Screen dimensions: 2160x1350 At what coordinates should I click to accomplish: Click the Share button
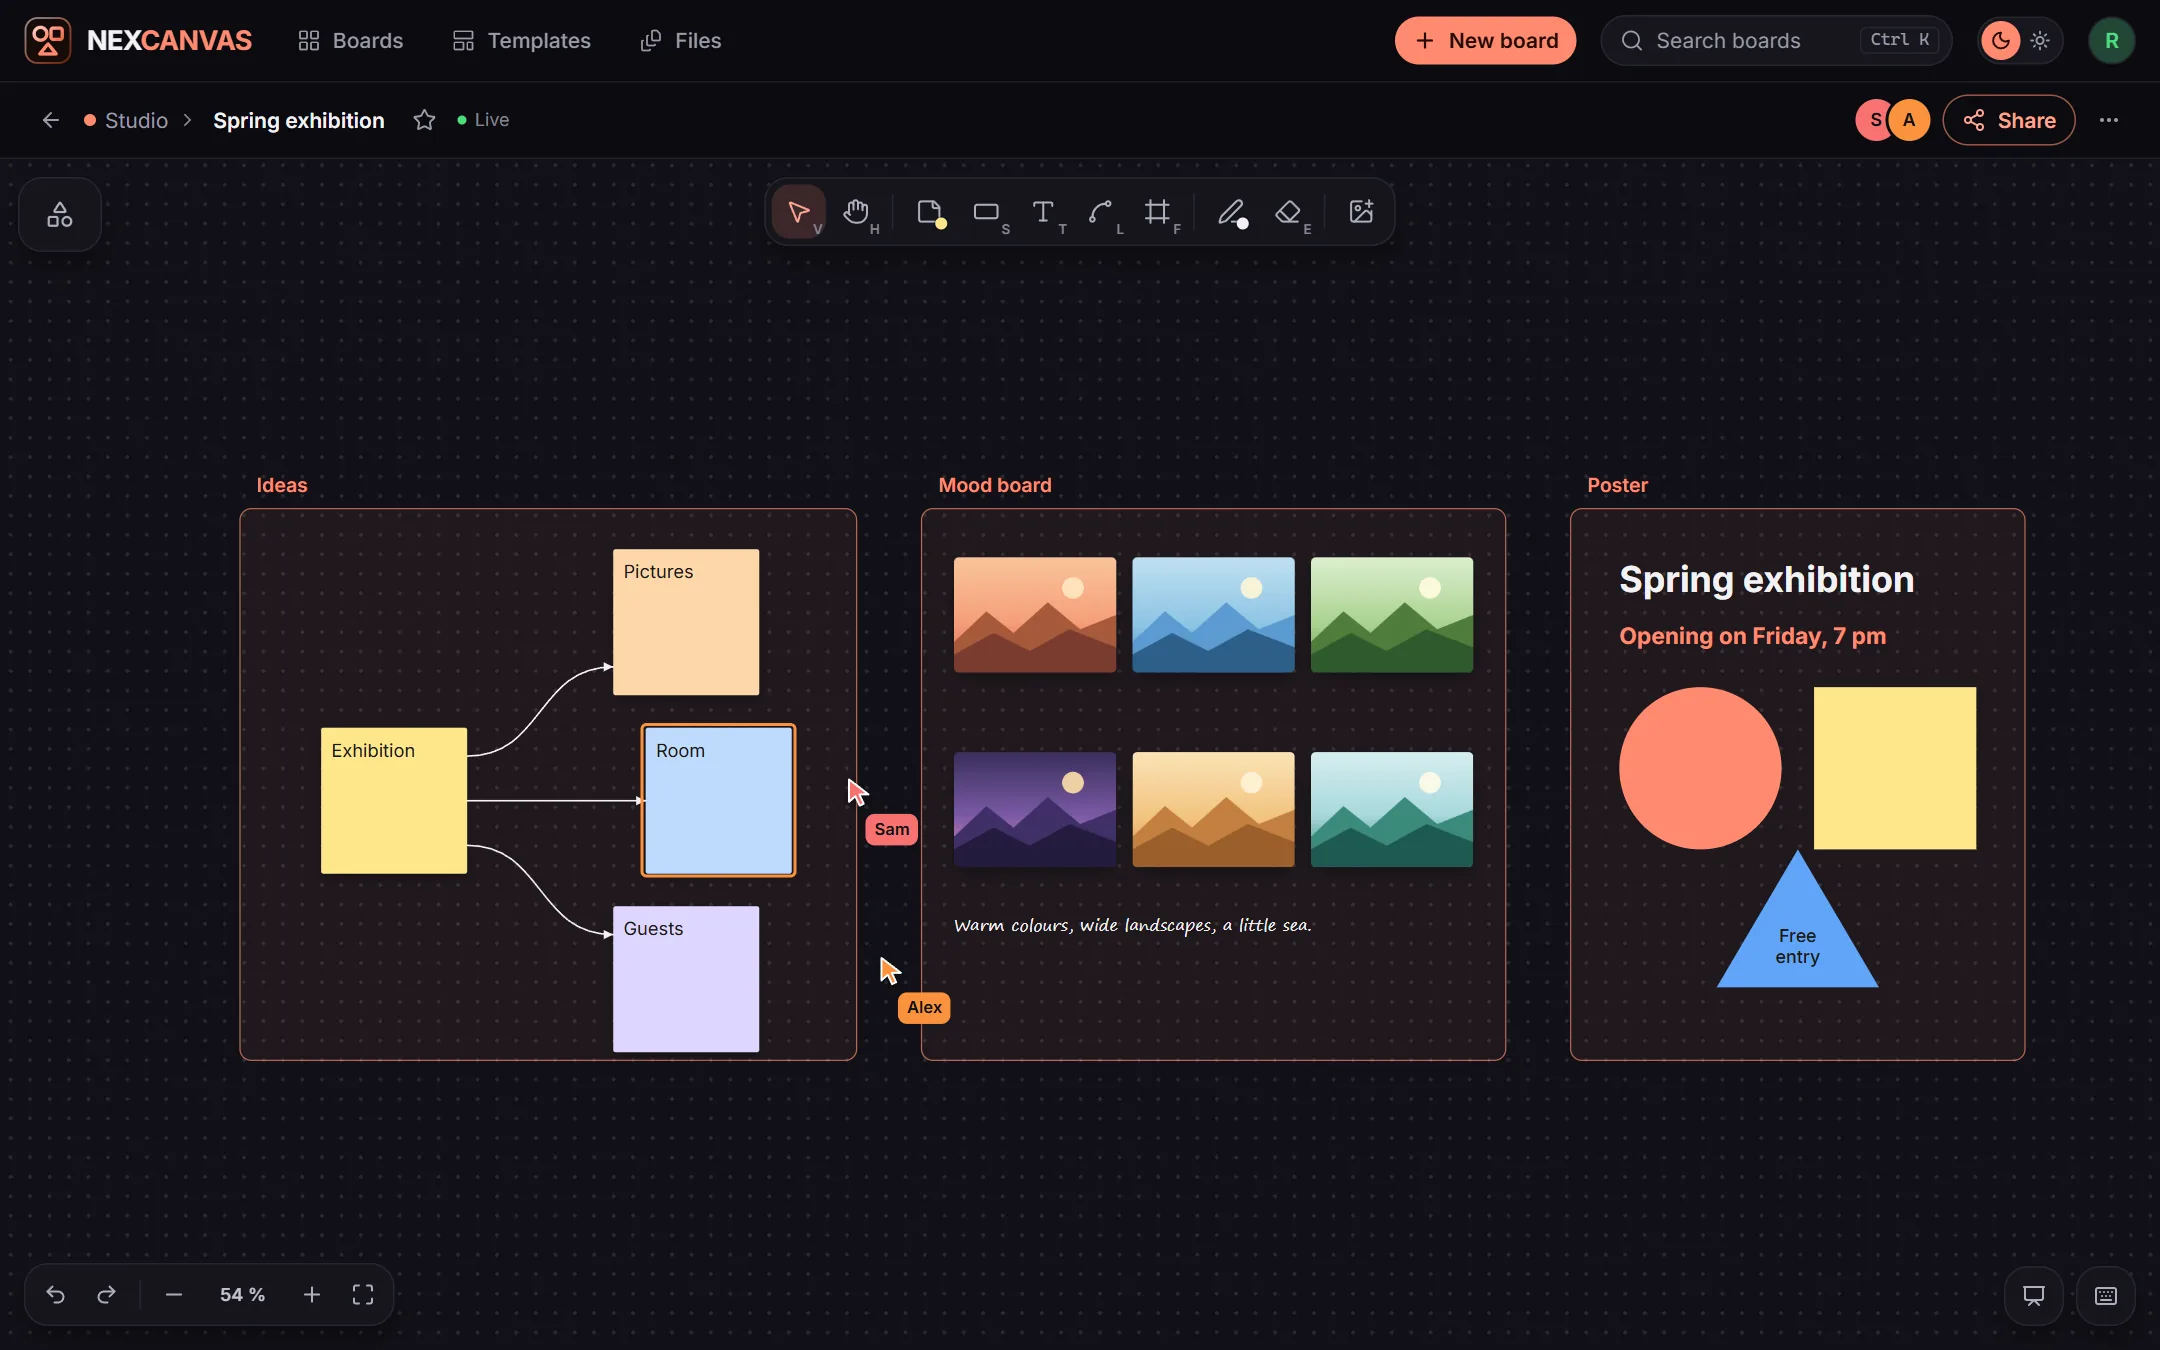[2009, 120]
